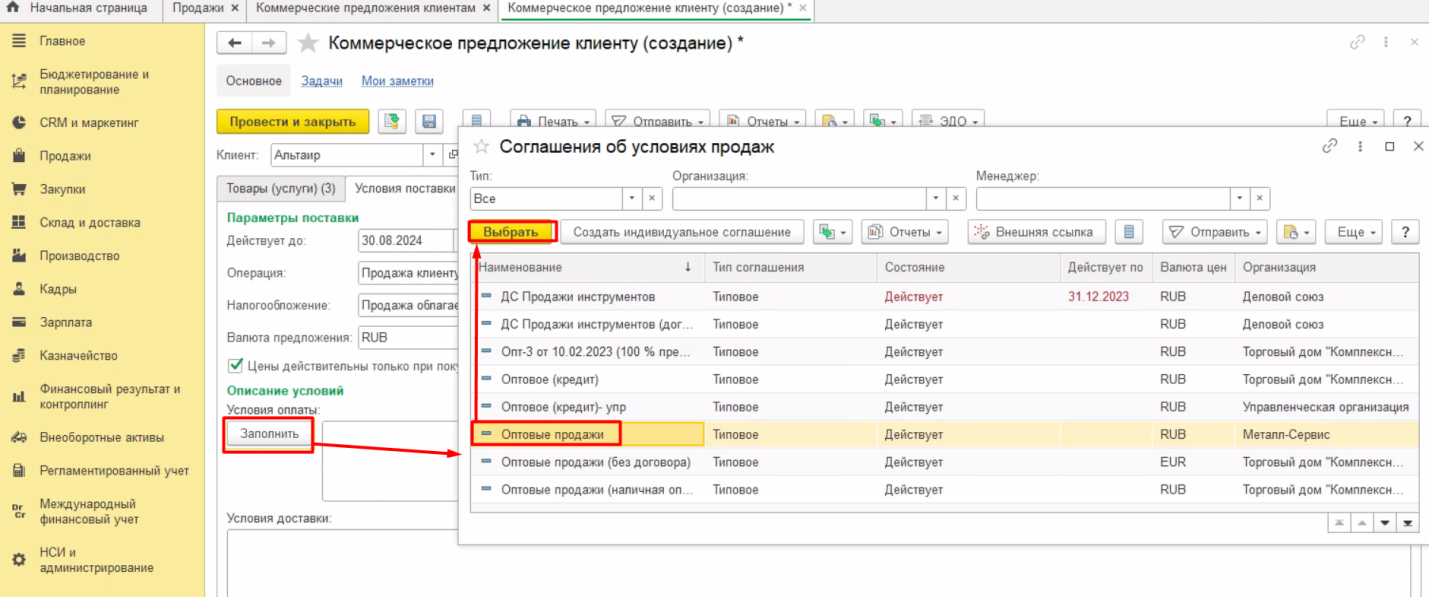Click the save (floppy disk) icon
Screen dimensions: 1429x597
click(429, 122)
